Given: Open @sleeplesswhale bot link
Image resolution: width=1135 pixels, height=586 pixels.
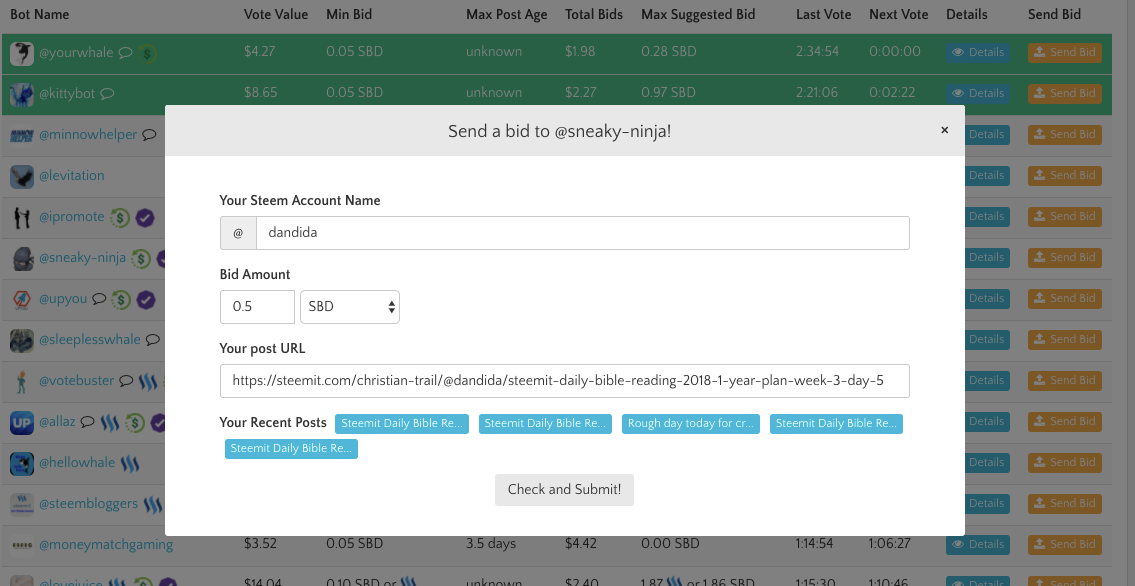Looking at the screenshot, I should point(90,340).
